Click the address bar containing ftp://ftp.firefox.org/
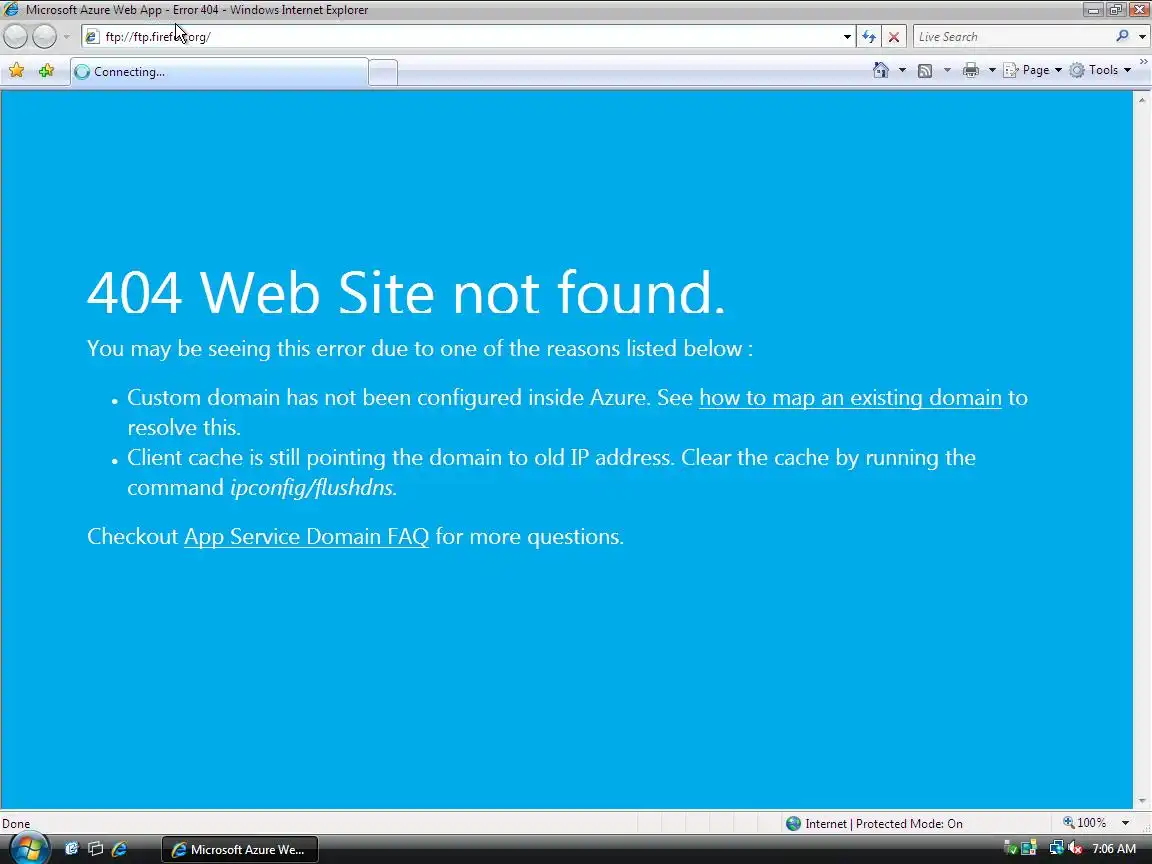 click(x=467, y=36)
